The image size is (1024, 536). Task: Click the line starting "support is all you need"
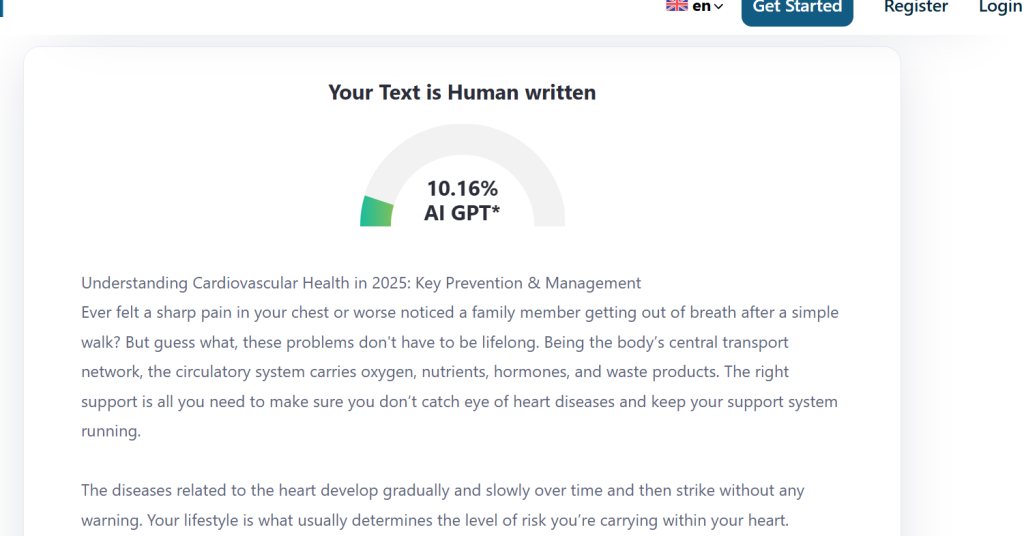(x=459, y=402)
